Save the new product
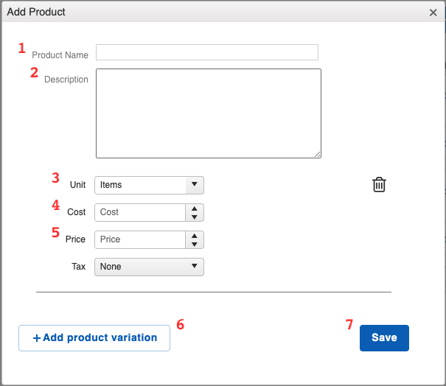This screenshot has width=446, height=386. (384, 338)
